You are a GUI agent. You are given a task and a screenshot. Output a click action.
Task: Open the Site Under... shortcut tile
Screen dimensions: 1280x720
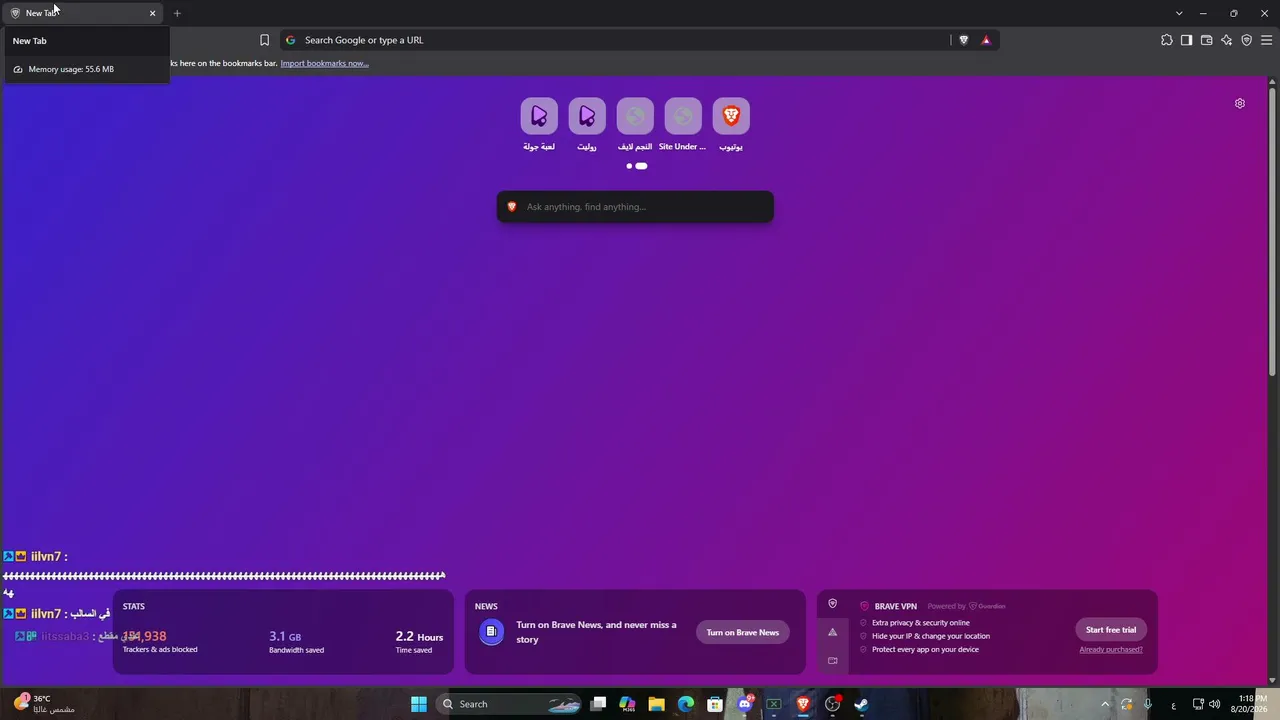(x=683, y=116)
